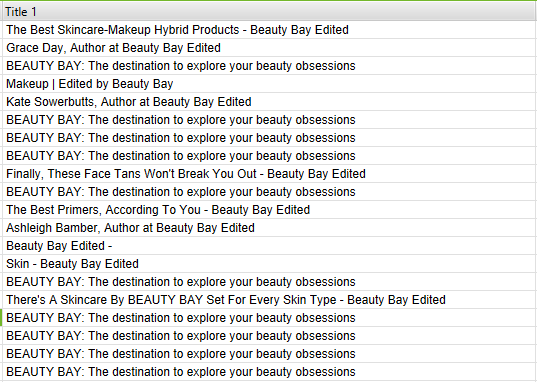Select the BEAUTY BAY row below Face Tans

[x=269, y=192]
